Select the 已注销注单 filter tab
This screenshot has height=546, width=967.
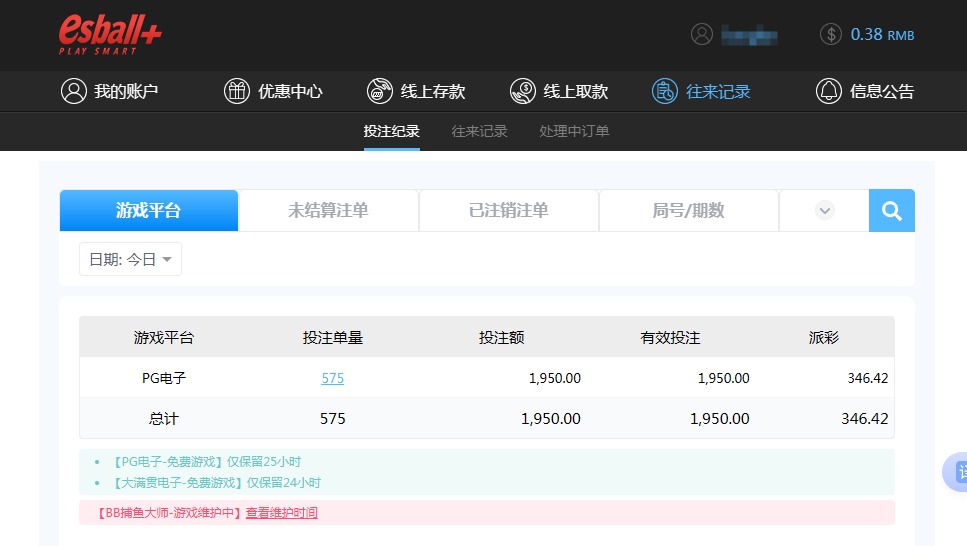click(508, 210)
